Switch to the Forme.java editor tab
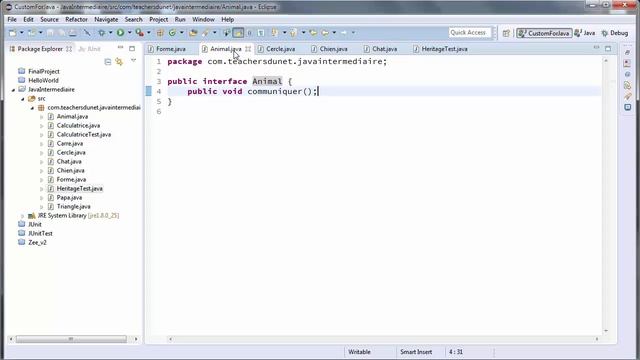 tap(171, 49)
